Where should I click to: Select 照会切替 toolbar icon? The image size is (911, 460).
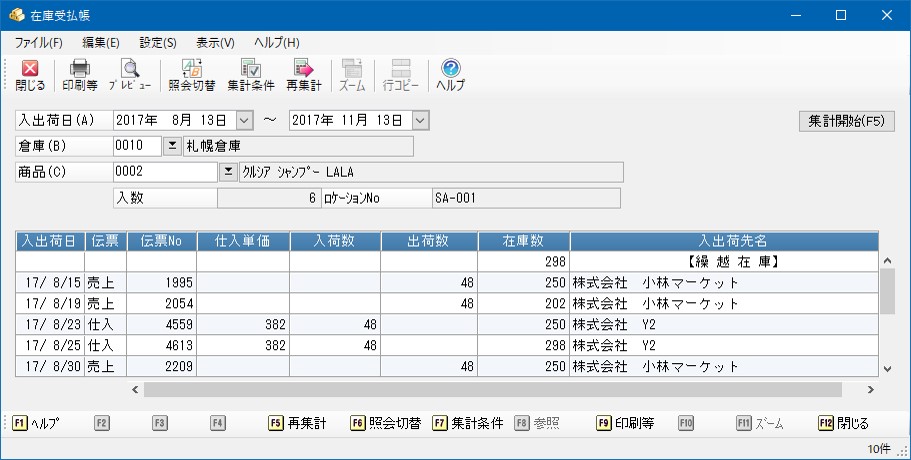(x=192, y=75)
